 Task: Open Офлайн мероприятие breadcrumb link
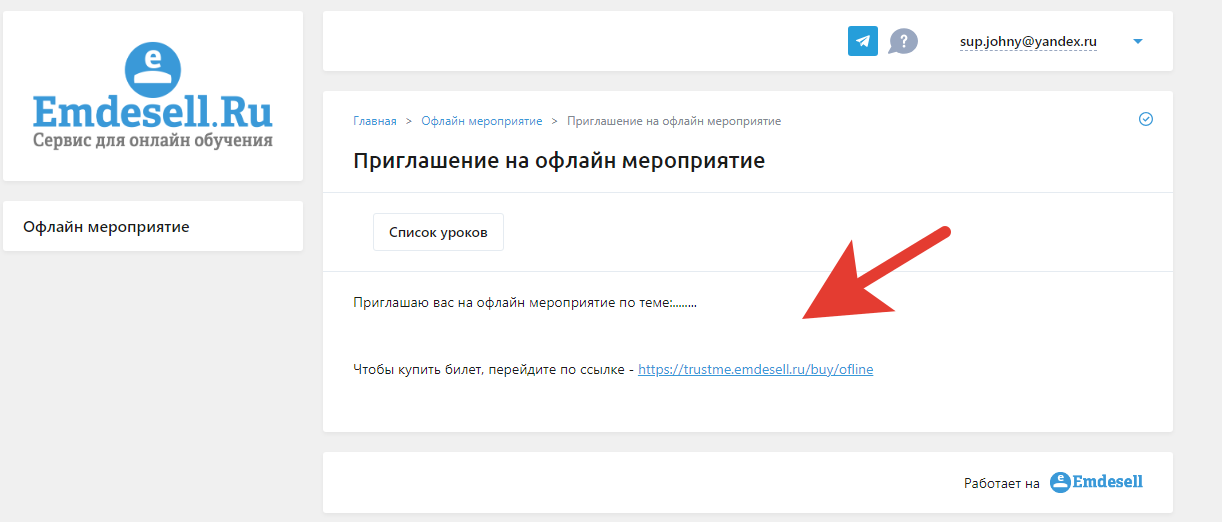[482, 121]
